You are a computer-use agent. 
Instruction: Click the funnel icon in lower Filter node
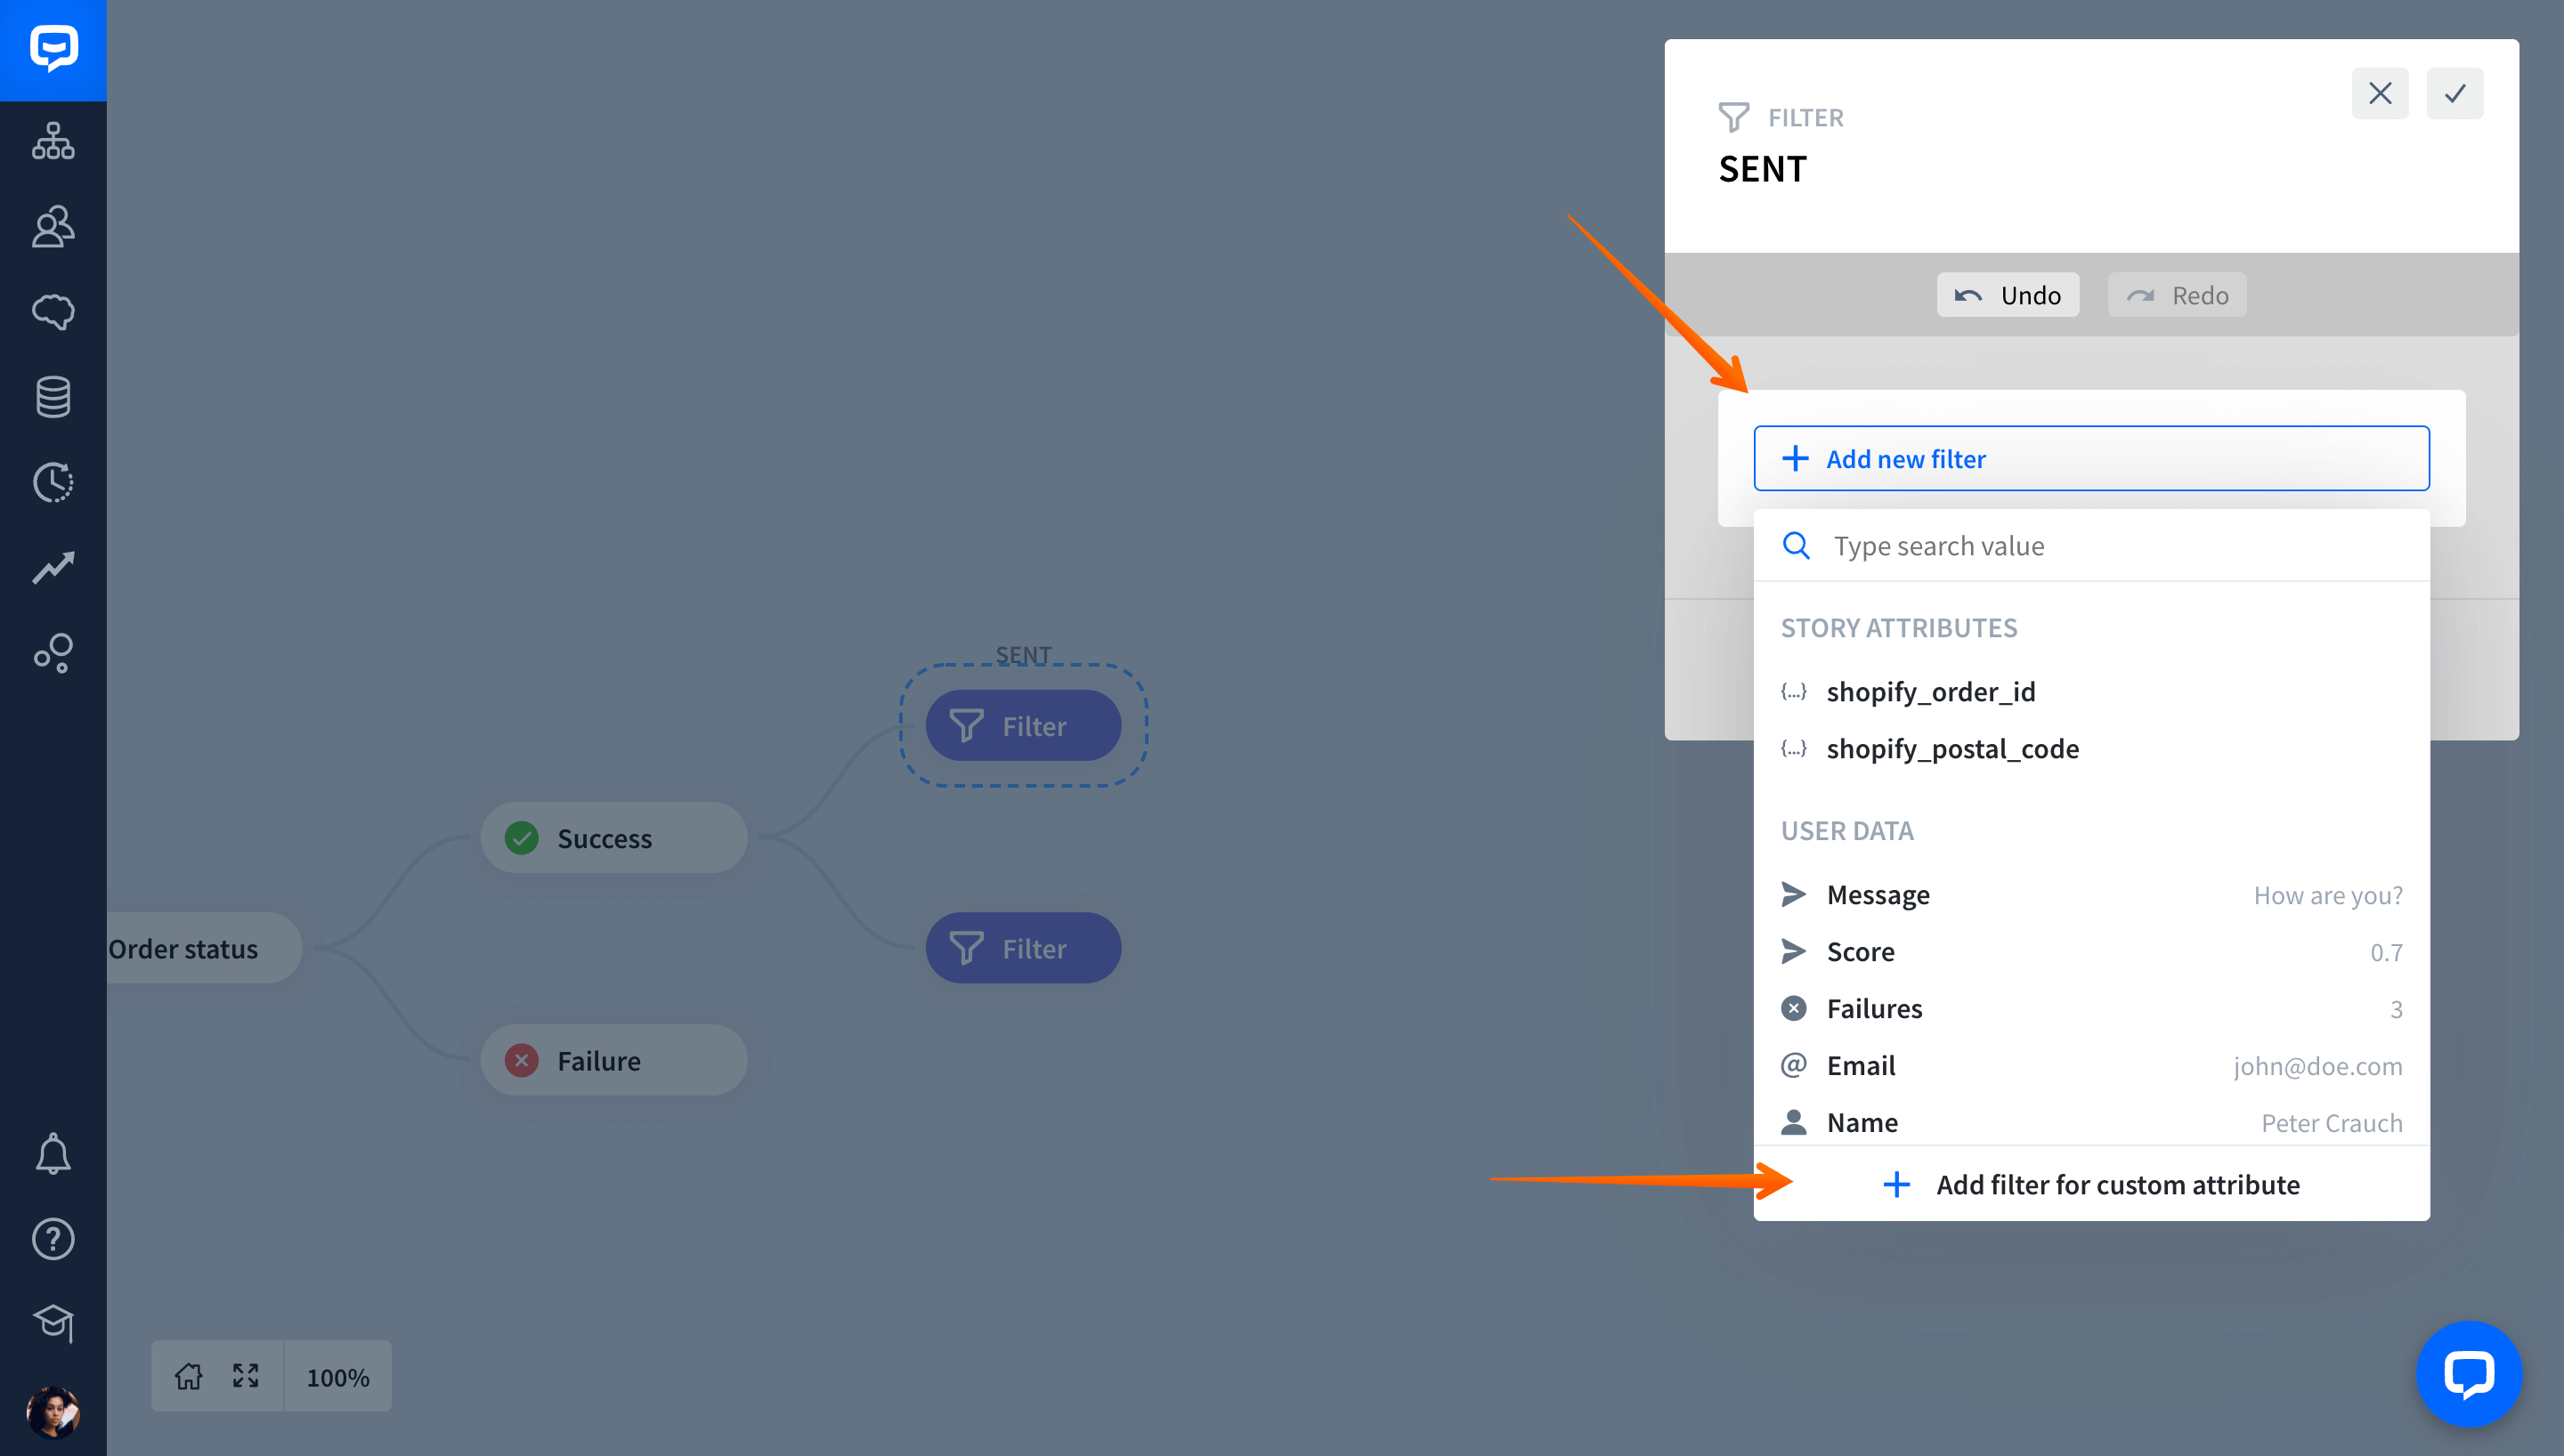tap(966, 948)
